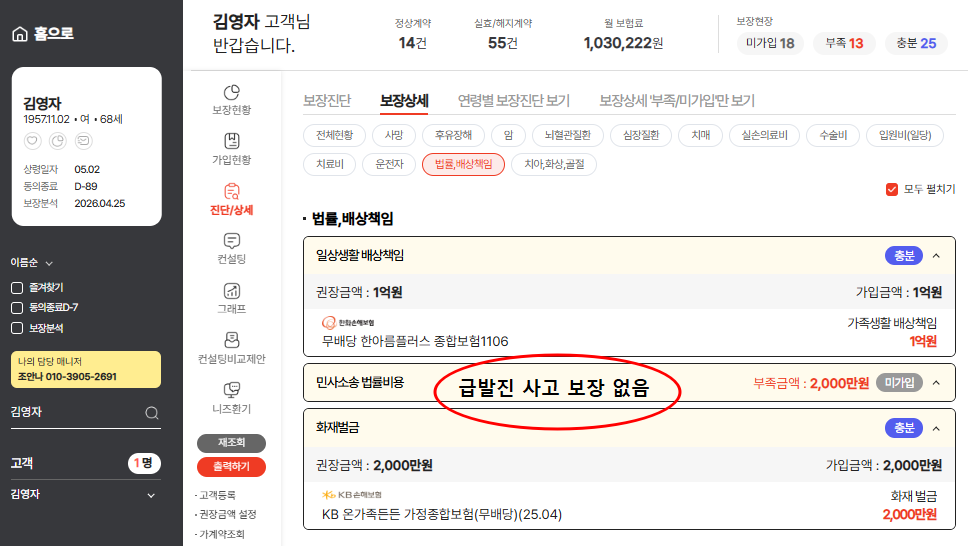The image size is (968, 546).
Task: Select 전체현황 category chip
Action: [335, 135]
